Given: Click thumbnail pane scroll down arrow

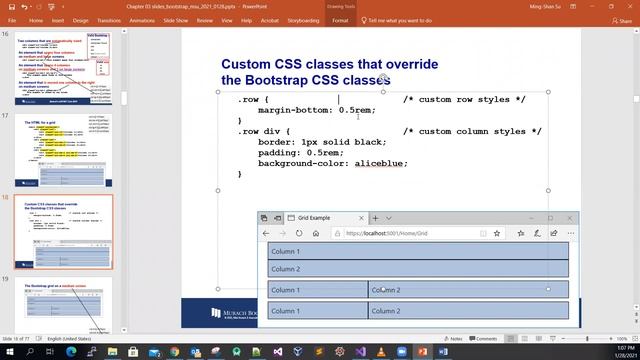Looking at the screenshot, I should [x=124, y=330].
